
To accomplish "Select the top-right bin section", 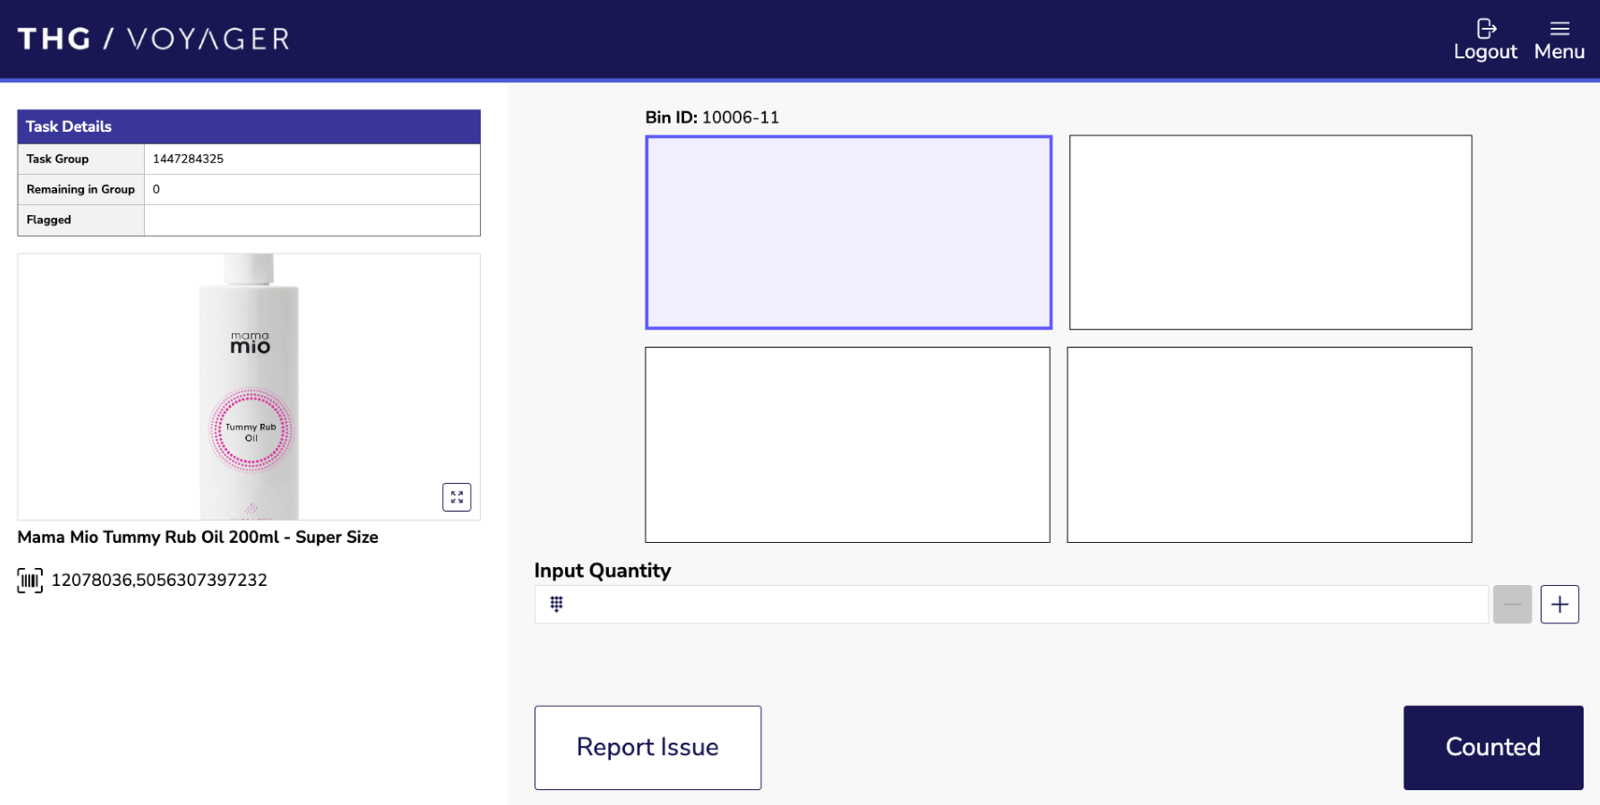I will pos(1271,232).
